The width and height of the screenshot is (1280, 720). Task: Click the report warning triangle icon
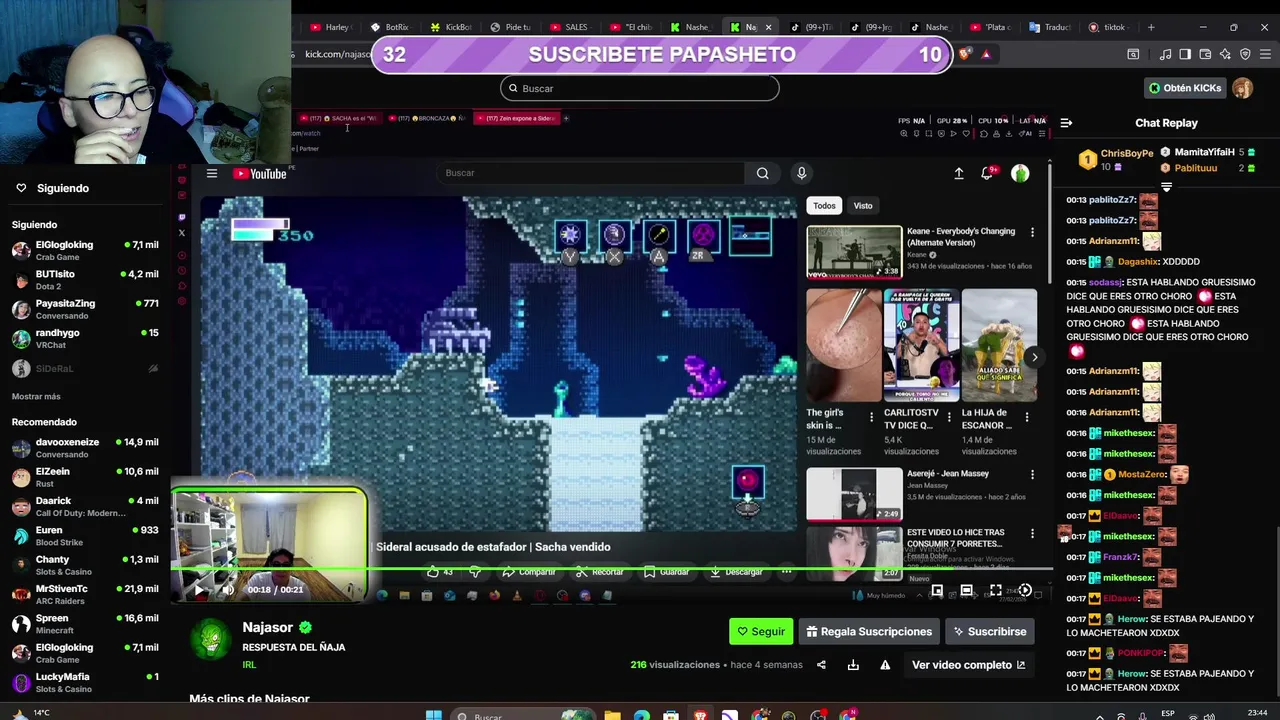885,665
